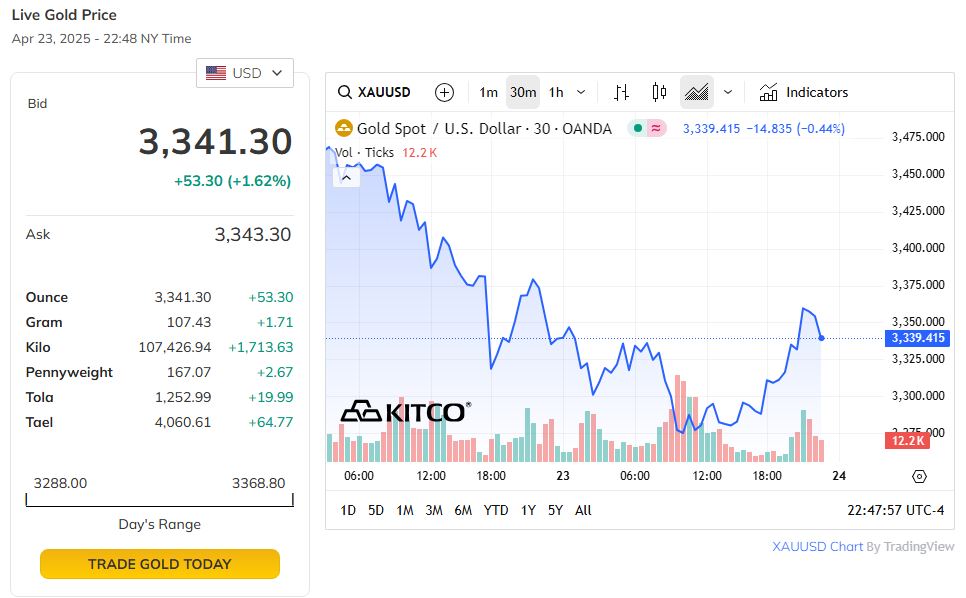Open the Indicators panel
Image resolution: width=966 pixels, height=598 pixels.
pos(804,92)
